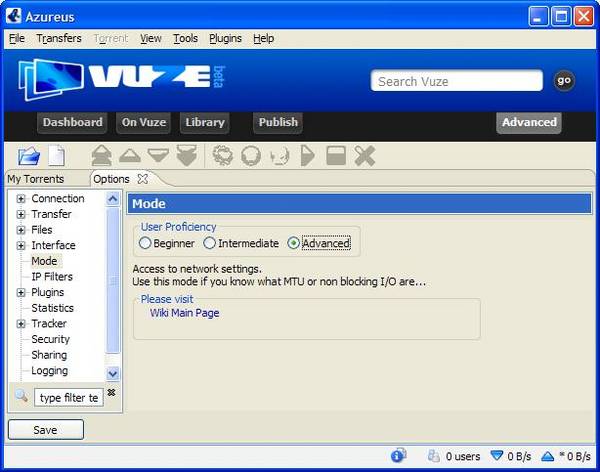Open the Library section

point(205,122)
